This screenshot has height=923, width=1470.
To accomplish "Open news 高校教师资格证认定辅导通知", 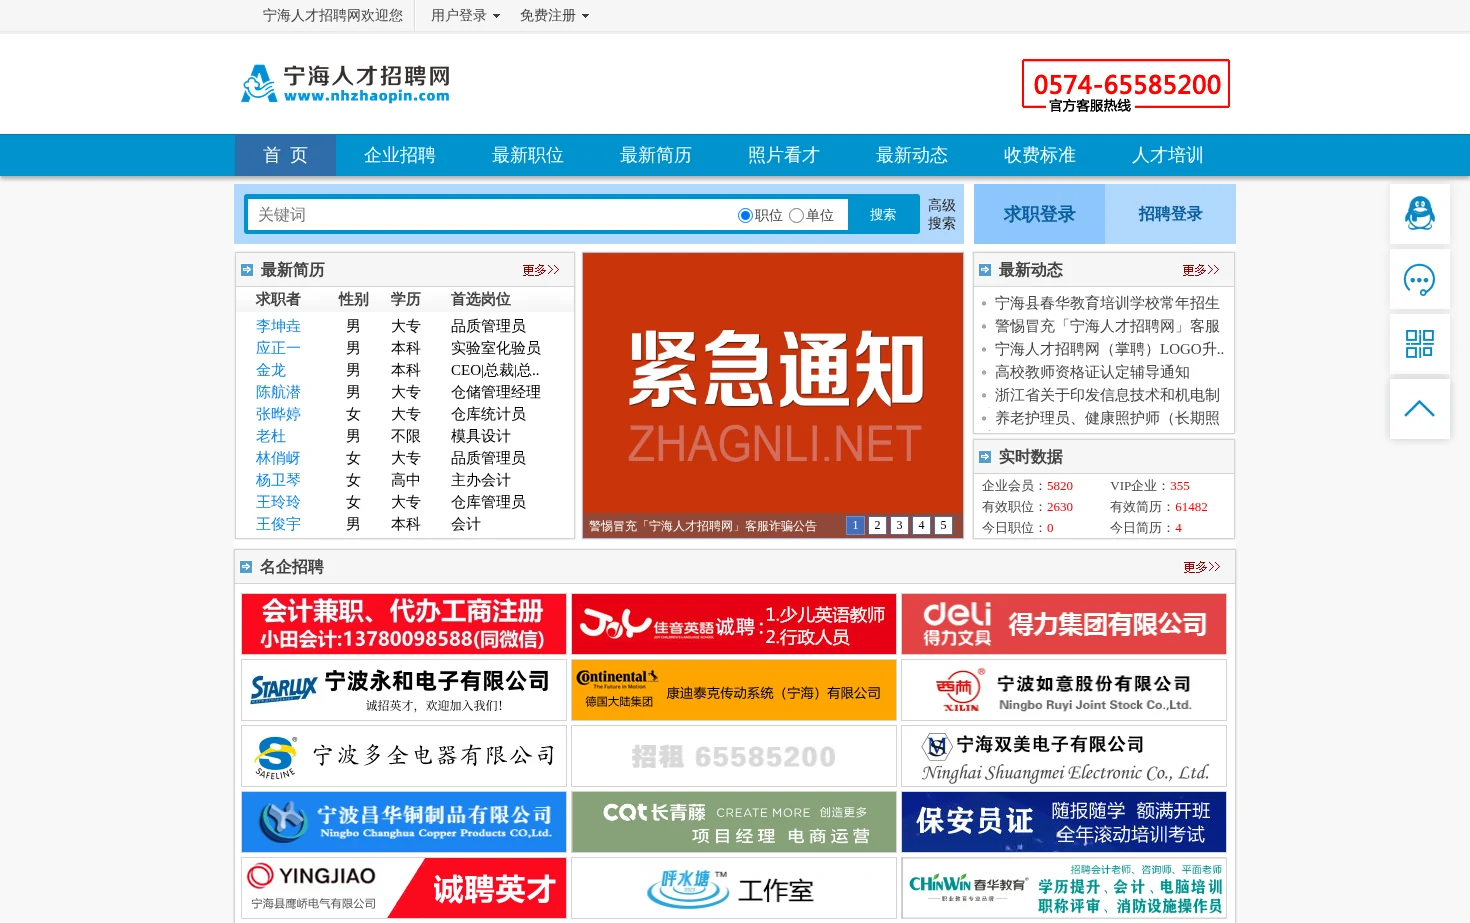I will pyautogui.click(x=1092, y=372).
